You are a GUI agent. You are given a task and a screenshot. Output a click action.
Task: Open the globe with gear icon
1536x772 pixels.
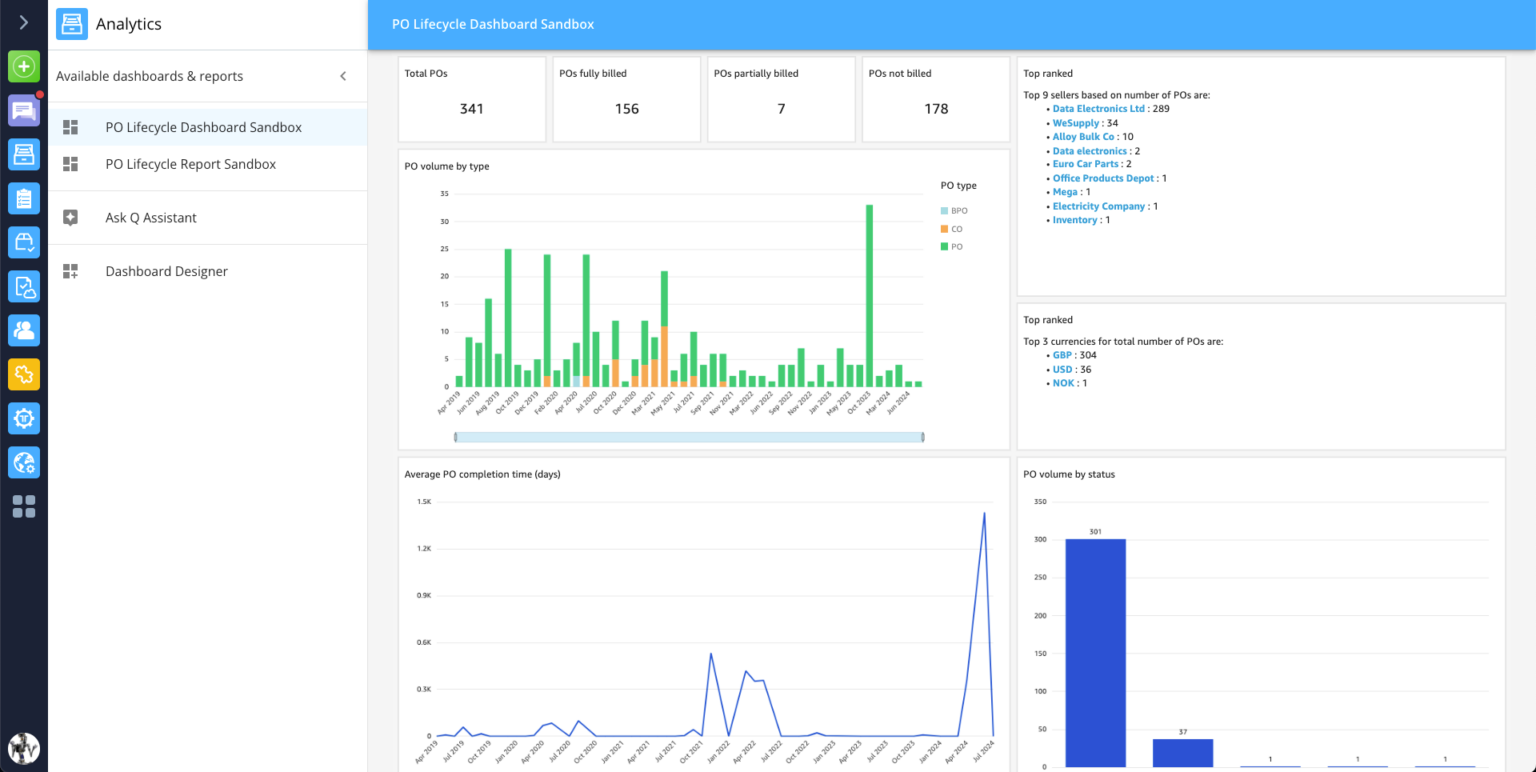coord(24,462)
